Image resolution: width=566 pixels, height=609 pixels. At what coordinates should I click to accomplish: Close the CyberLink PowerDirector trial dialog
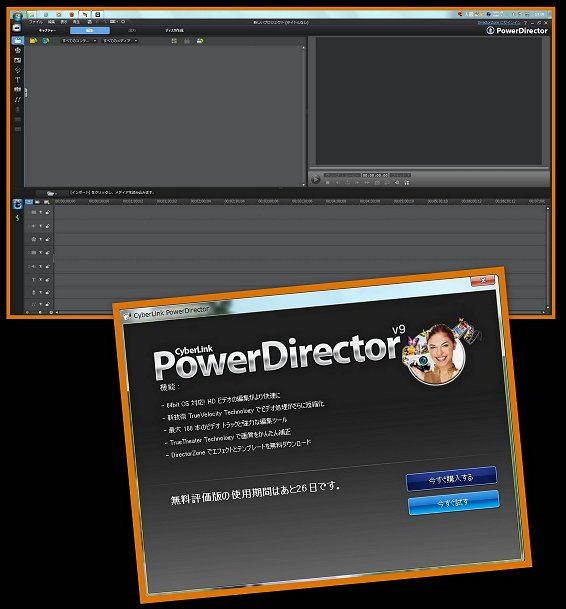point(482,280)
